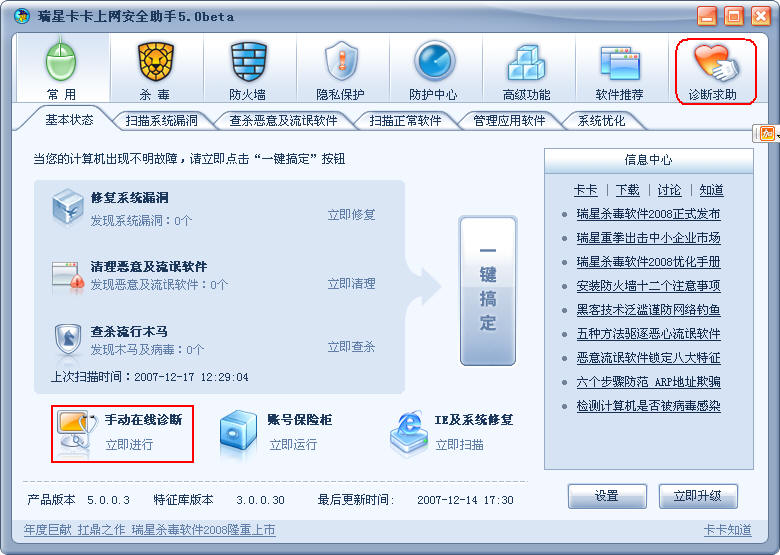Switch to the 基本状态 tab

pyautogui.click(x=69, y=120)
